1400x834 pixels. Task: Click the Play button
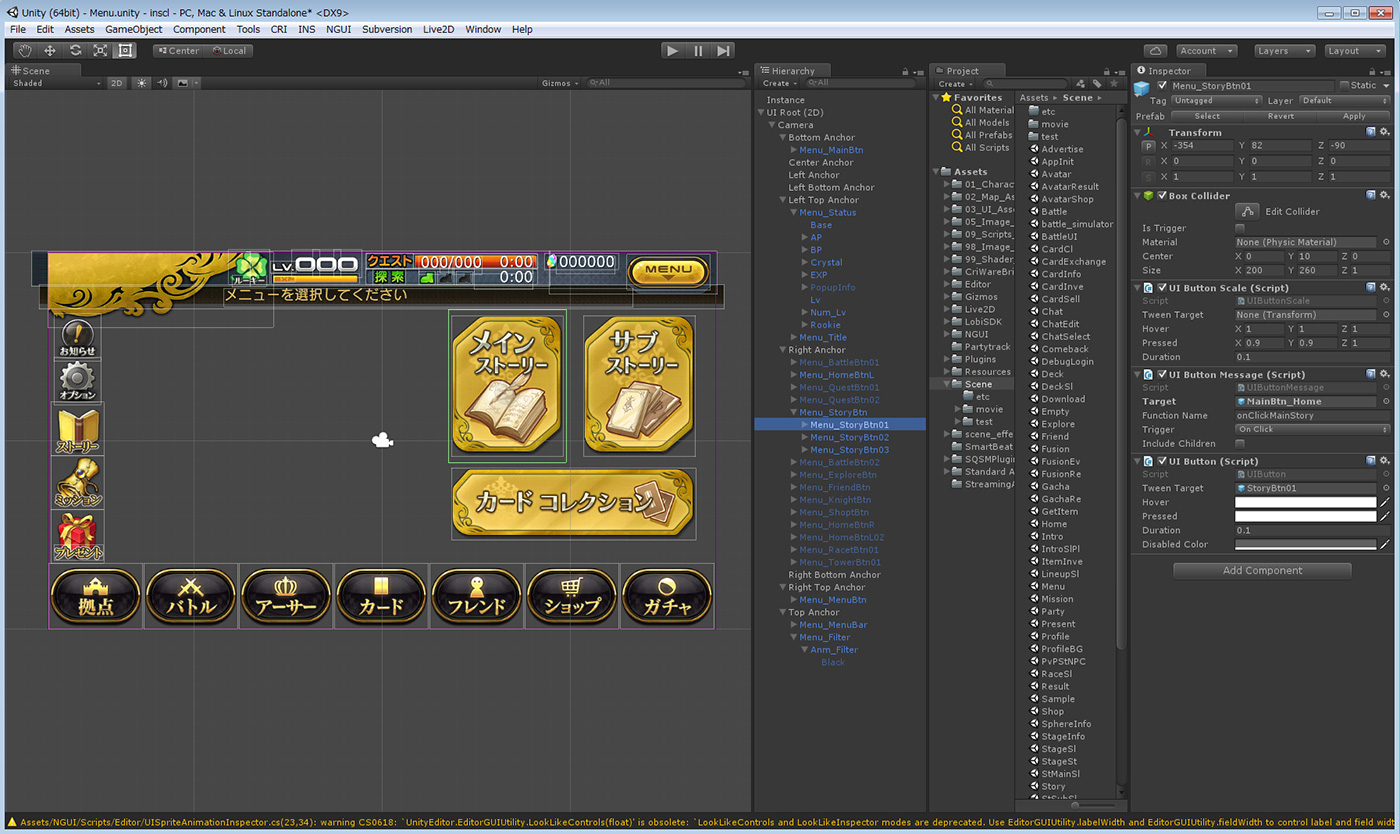click(673, 51)
